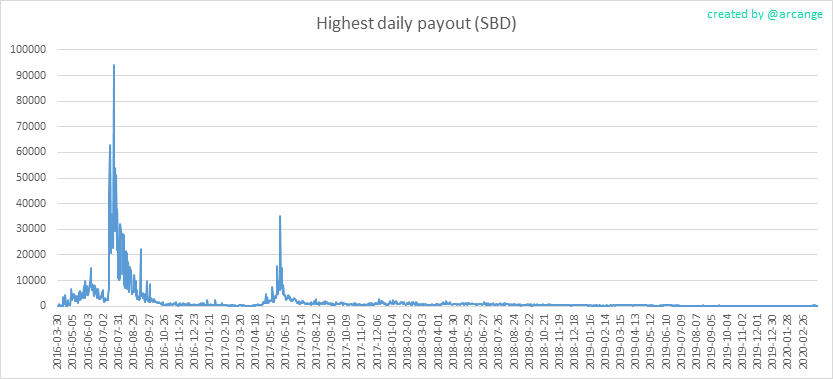The image size is (833, 379).
Task: Click the x-axis date '2016-05-05'
Action: pos(73,341)
